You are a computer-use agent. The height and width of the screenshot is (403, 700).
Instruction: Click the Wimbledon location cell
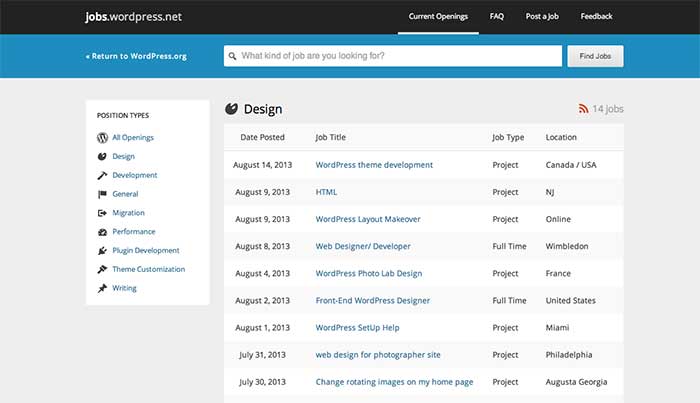coord(567,246)
